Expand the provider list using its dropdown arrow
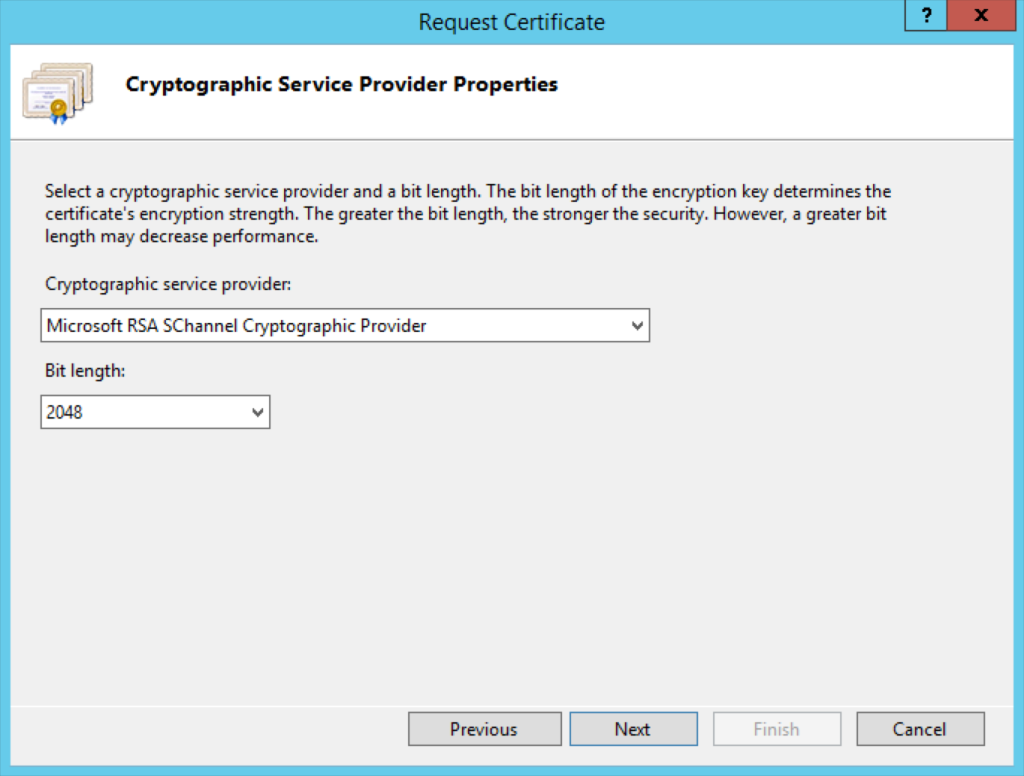 point(637,325)
